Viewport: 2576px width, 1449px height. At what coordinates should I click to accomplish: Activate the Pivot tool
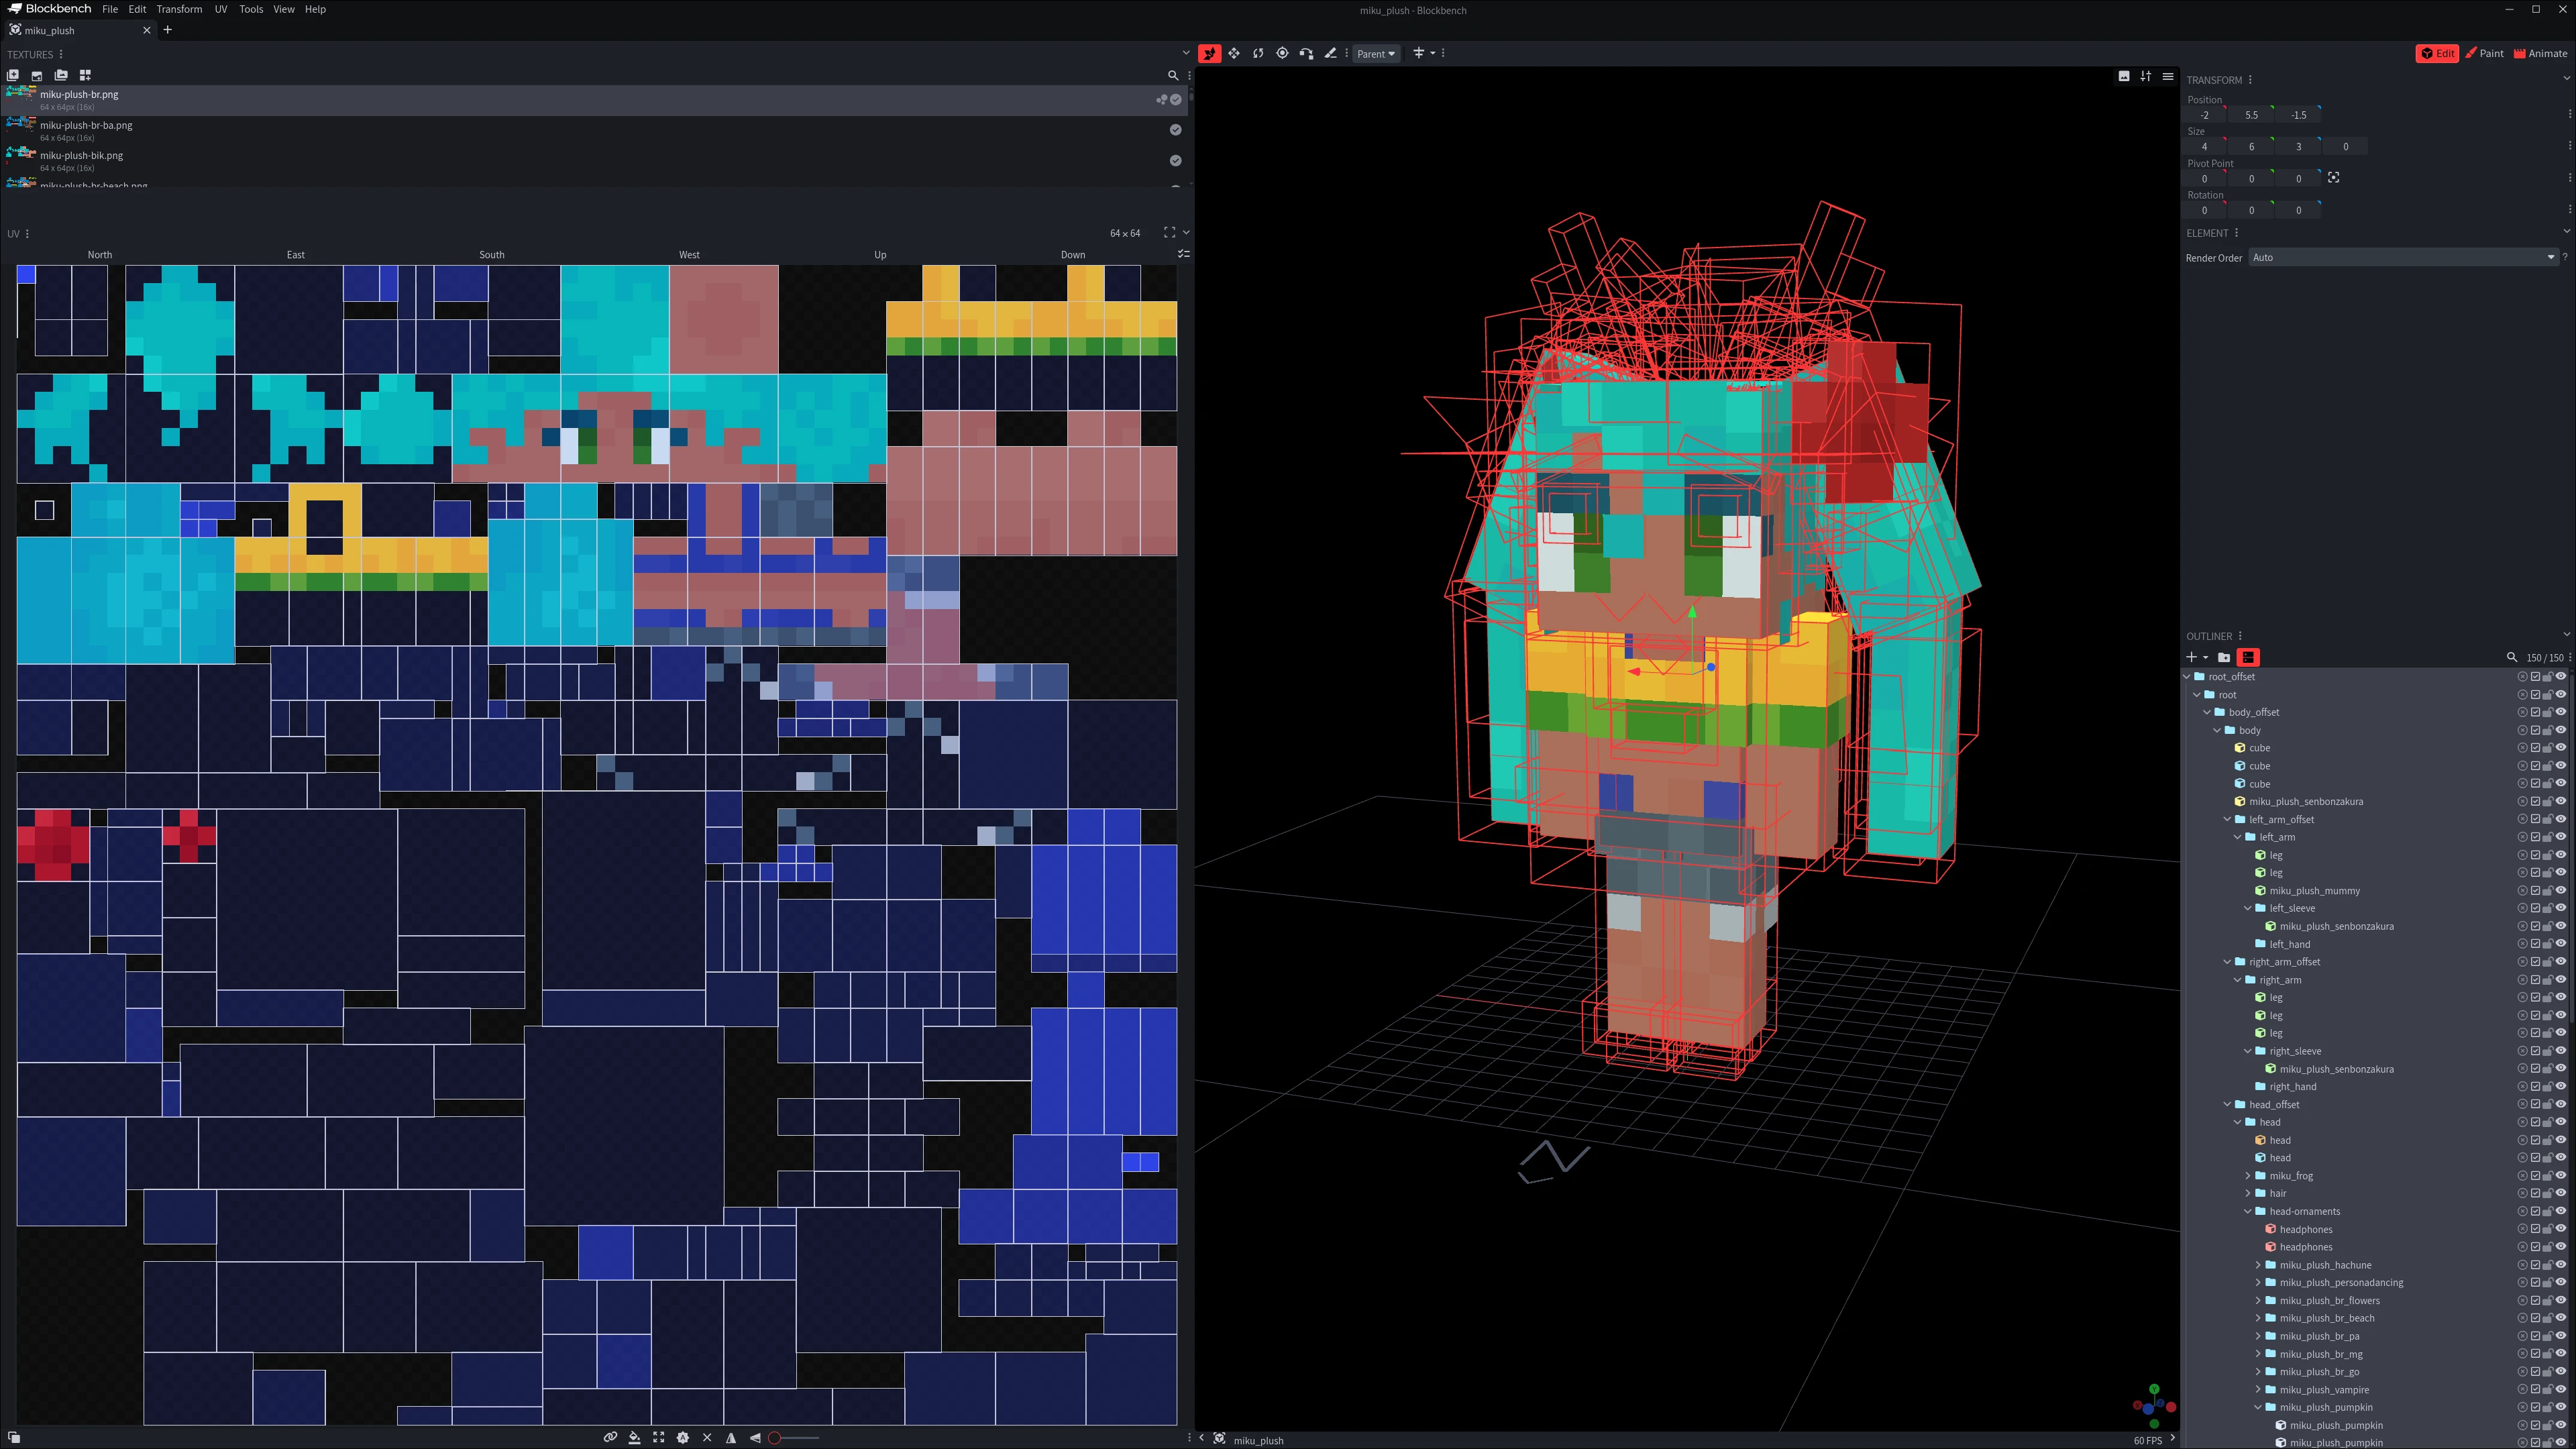click(x=1282, y=53)
